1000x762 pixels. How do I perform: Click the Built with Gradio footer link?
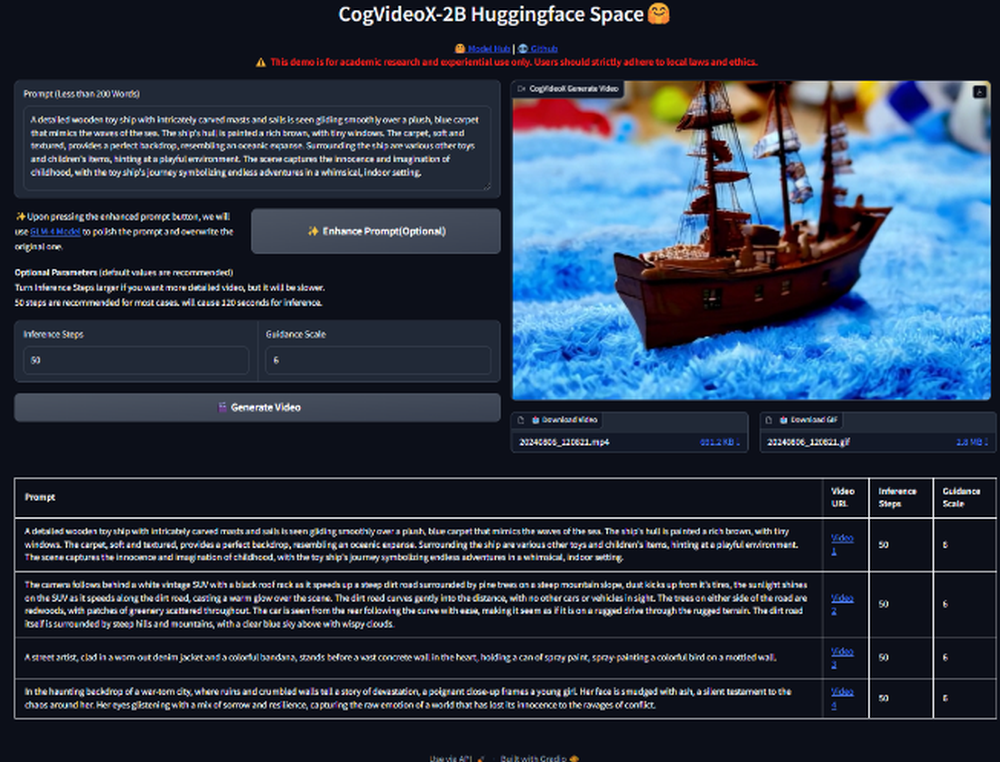(540, 758)
